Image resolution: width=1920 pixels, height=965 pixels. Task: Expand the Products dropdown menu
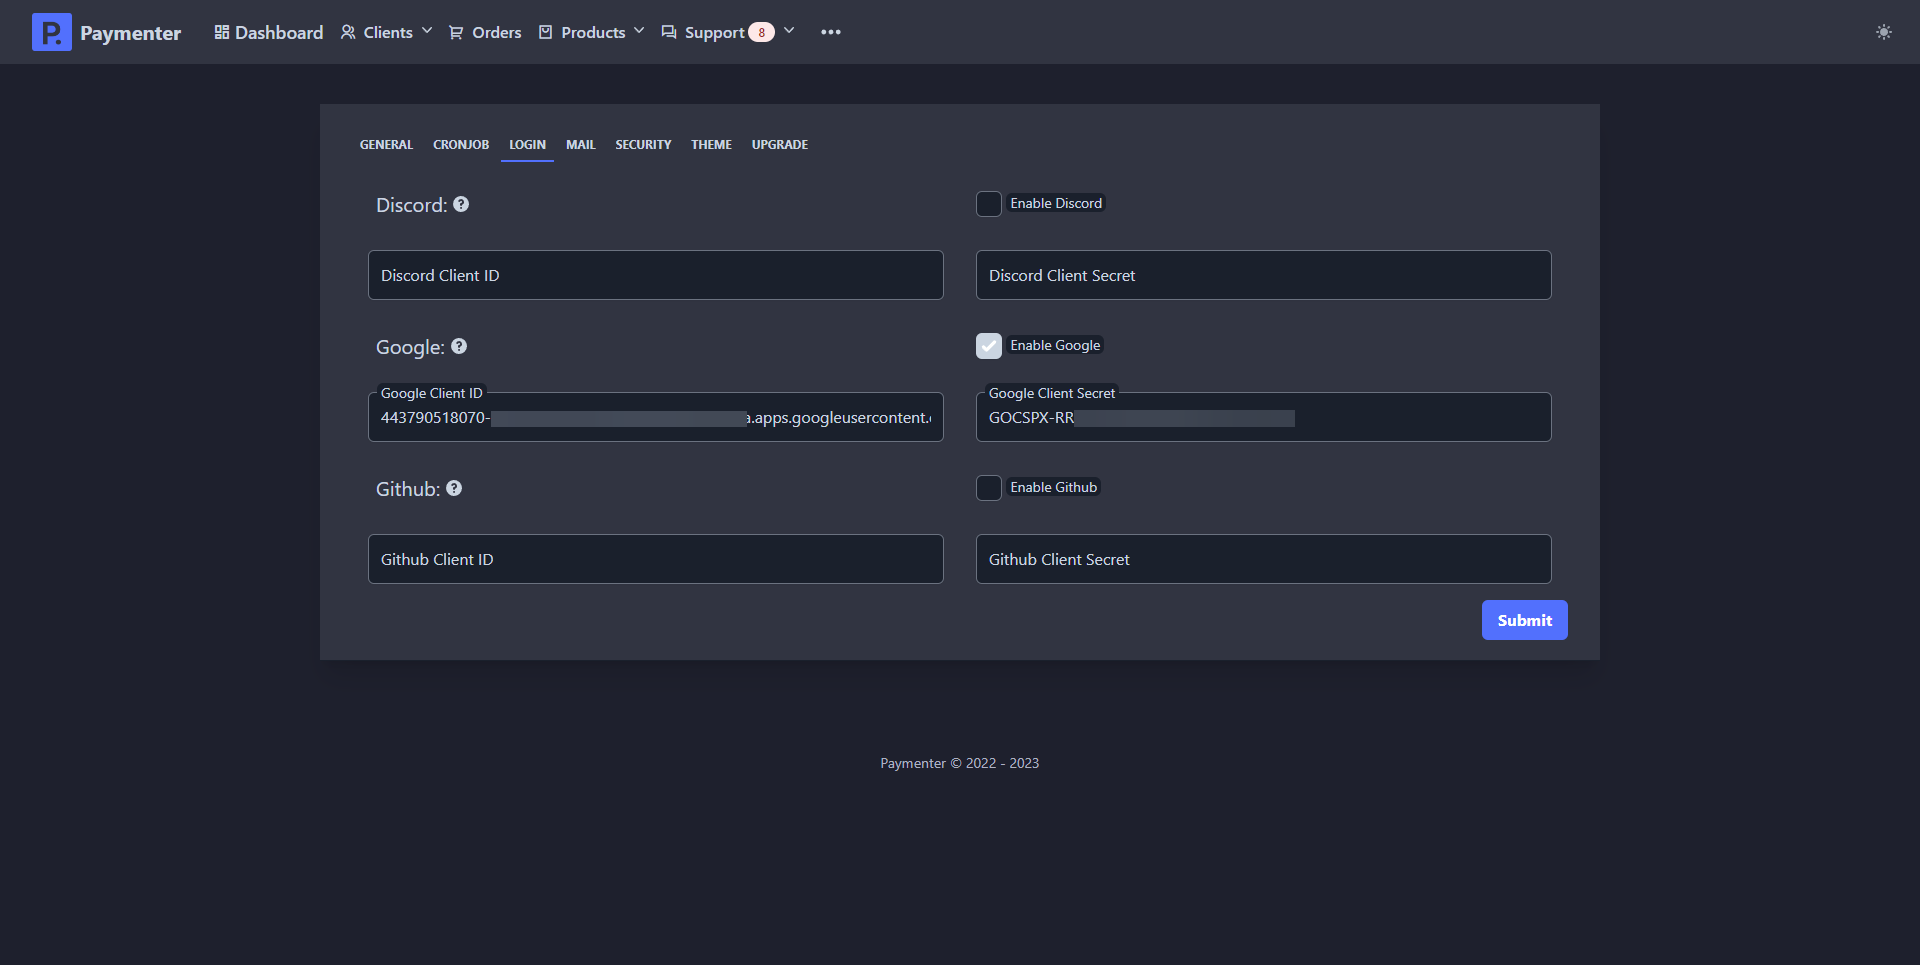tap(592, 32)
